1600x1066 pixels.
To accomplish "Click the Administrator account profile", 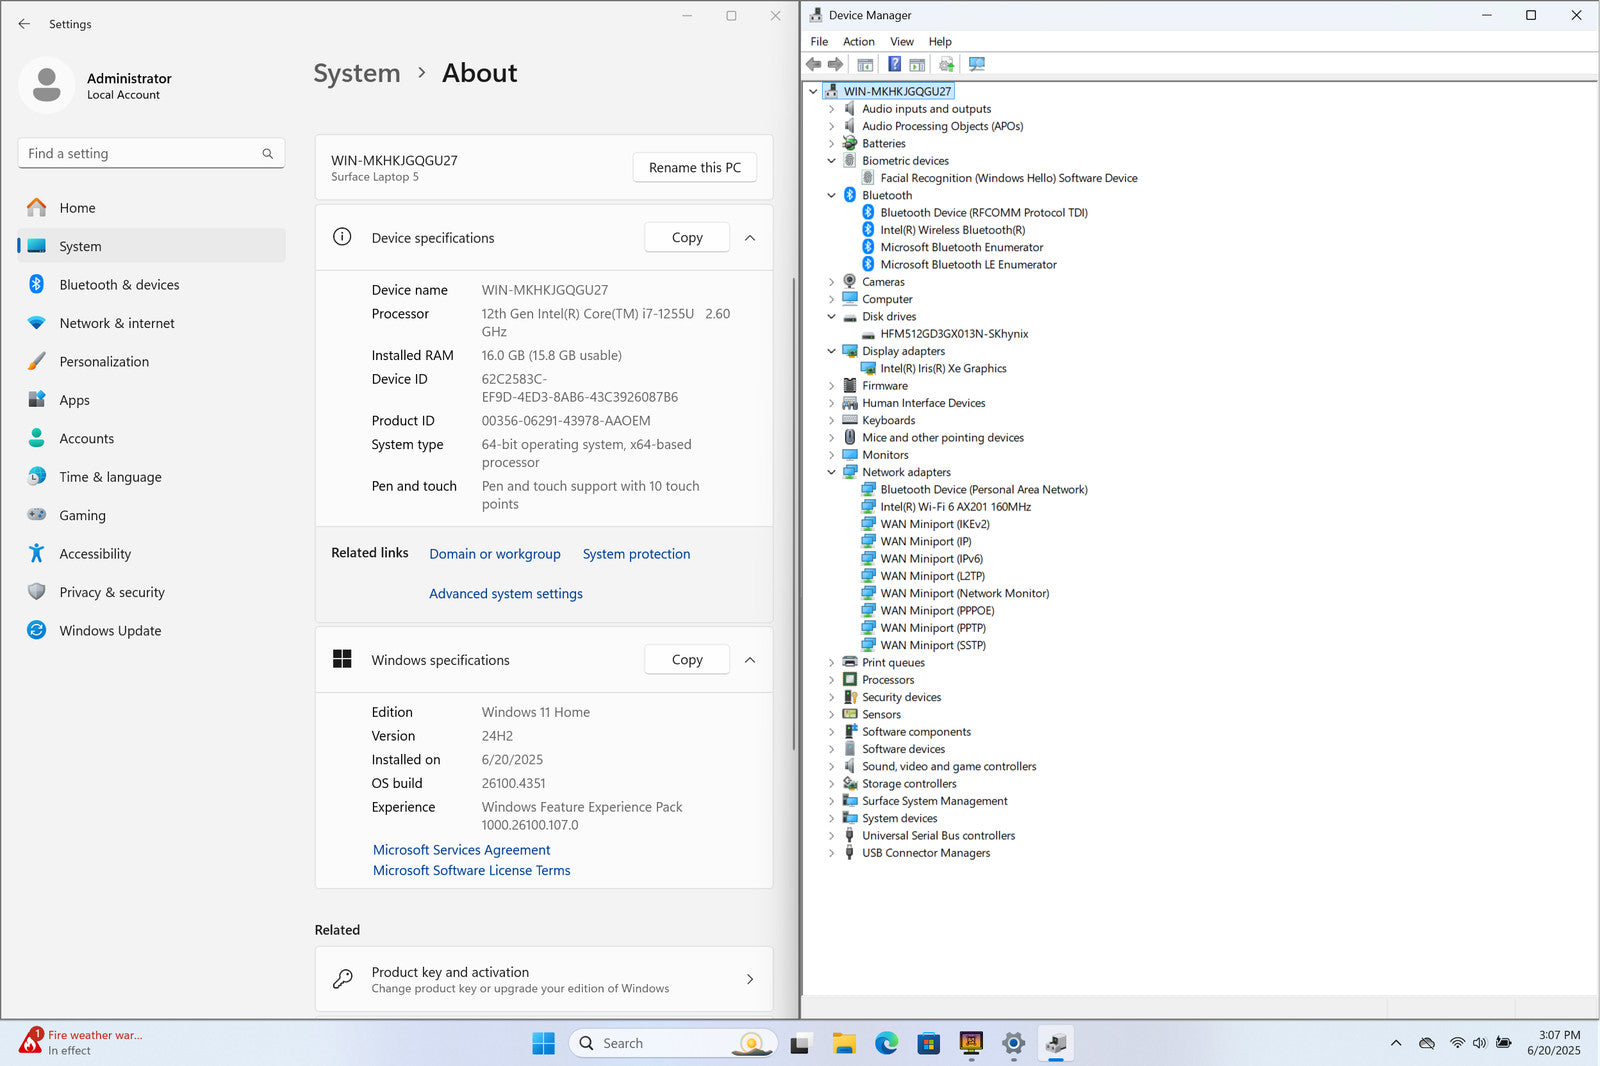I will coord(96,86).
